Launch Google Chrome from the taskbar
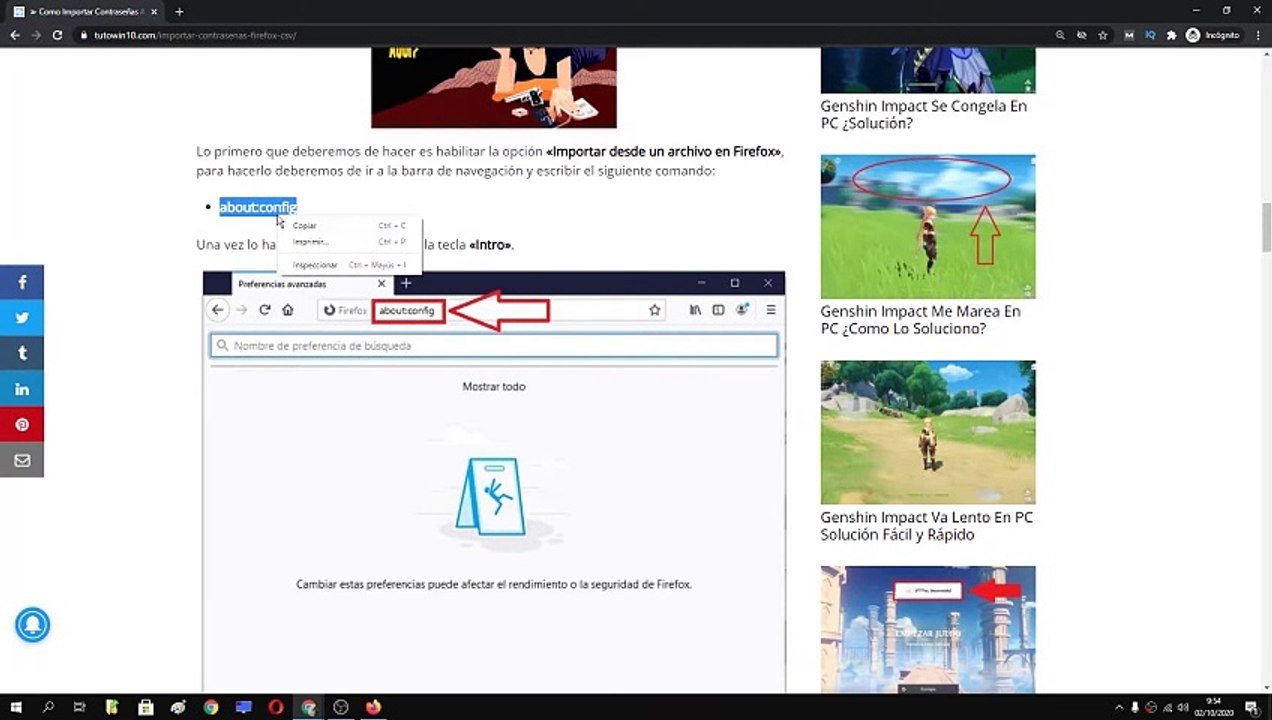1272x720 pixels. coord(211,707)
